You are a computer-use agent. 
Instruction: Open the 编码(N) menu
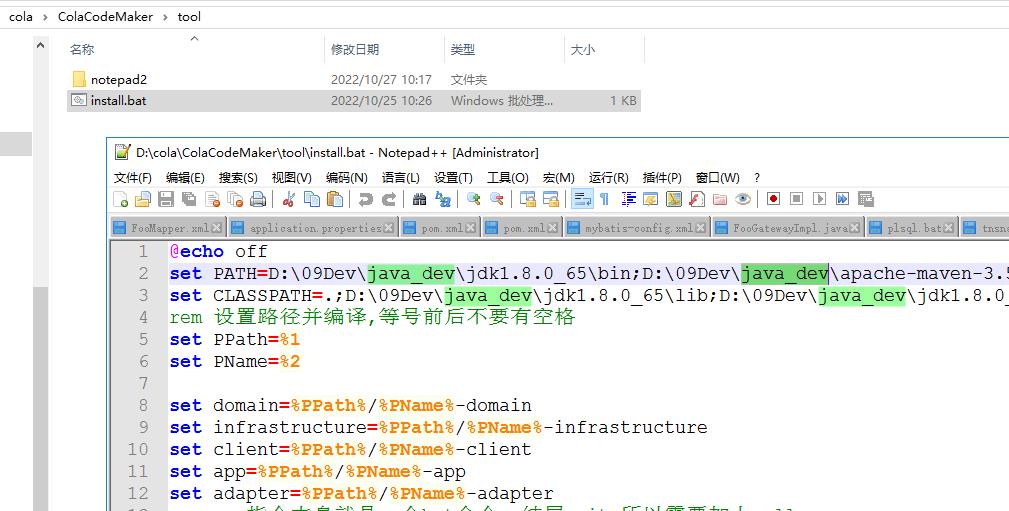tap(347, 178)
